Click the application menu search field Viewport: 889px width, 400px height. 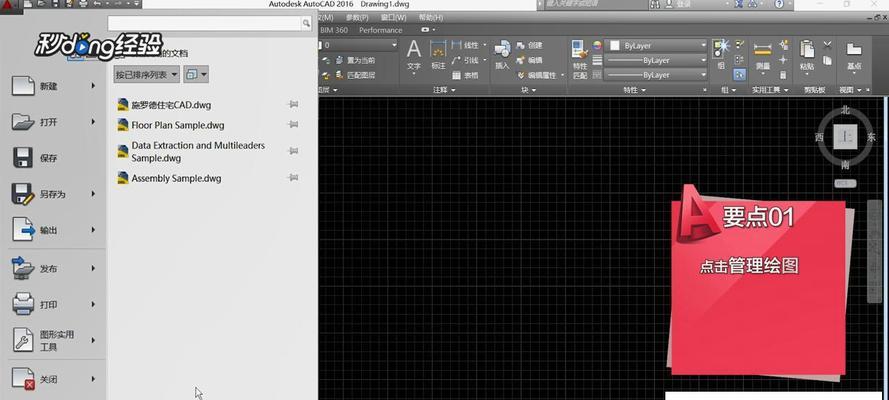click(x=204, y=23)
